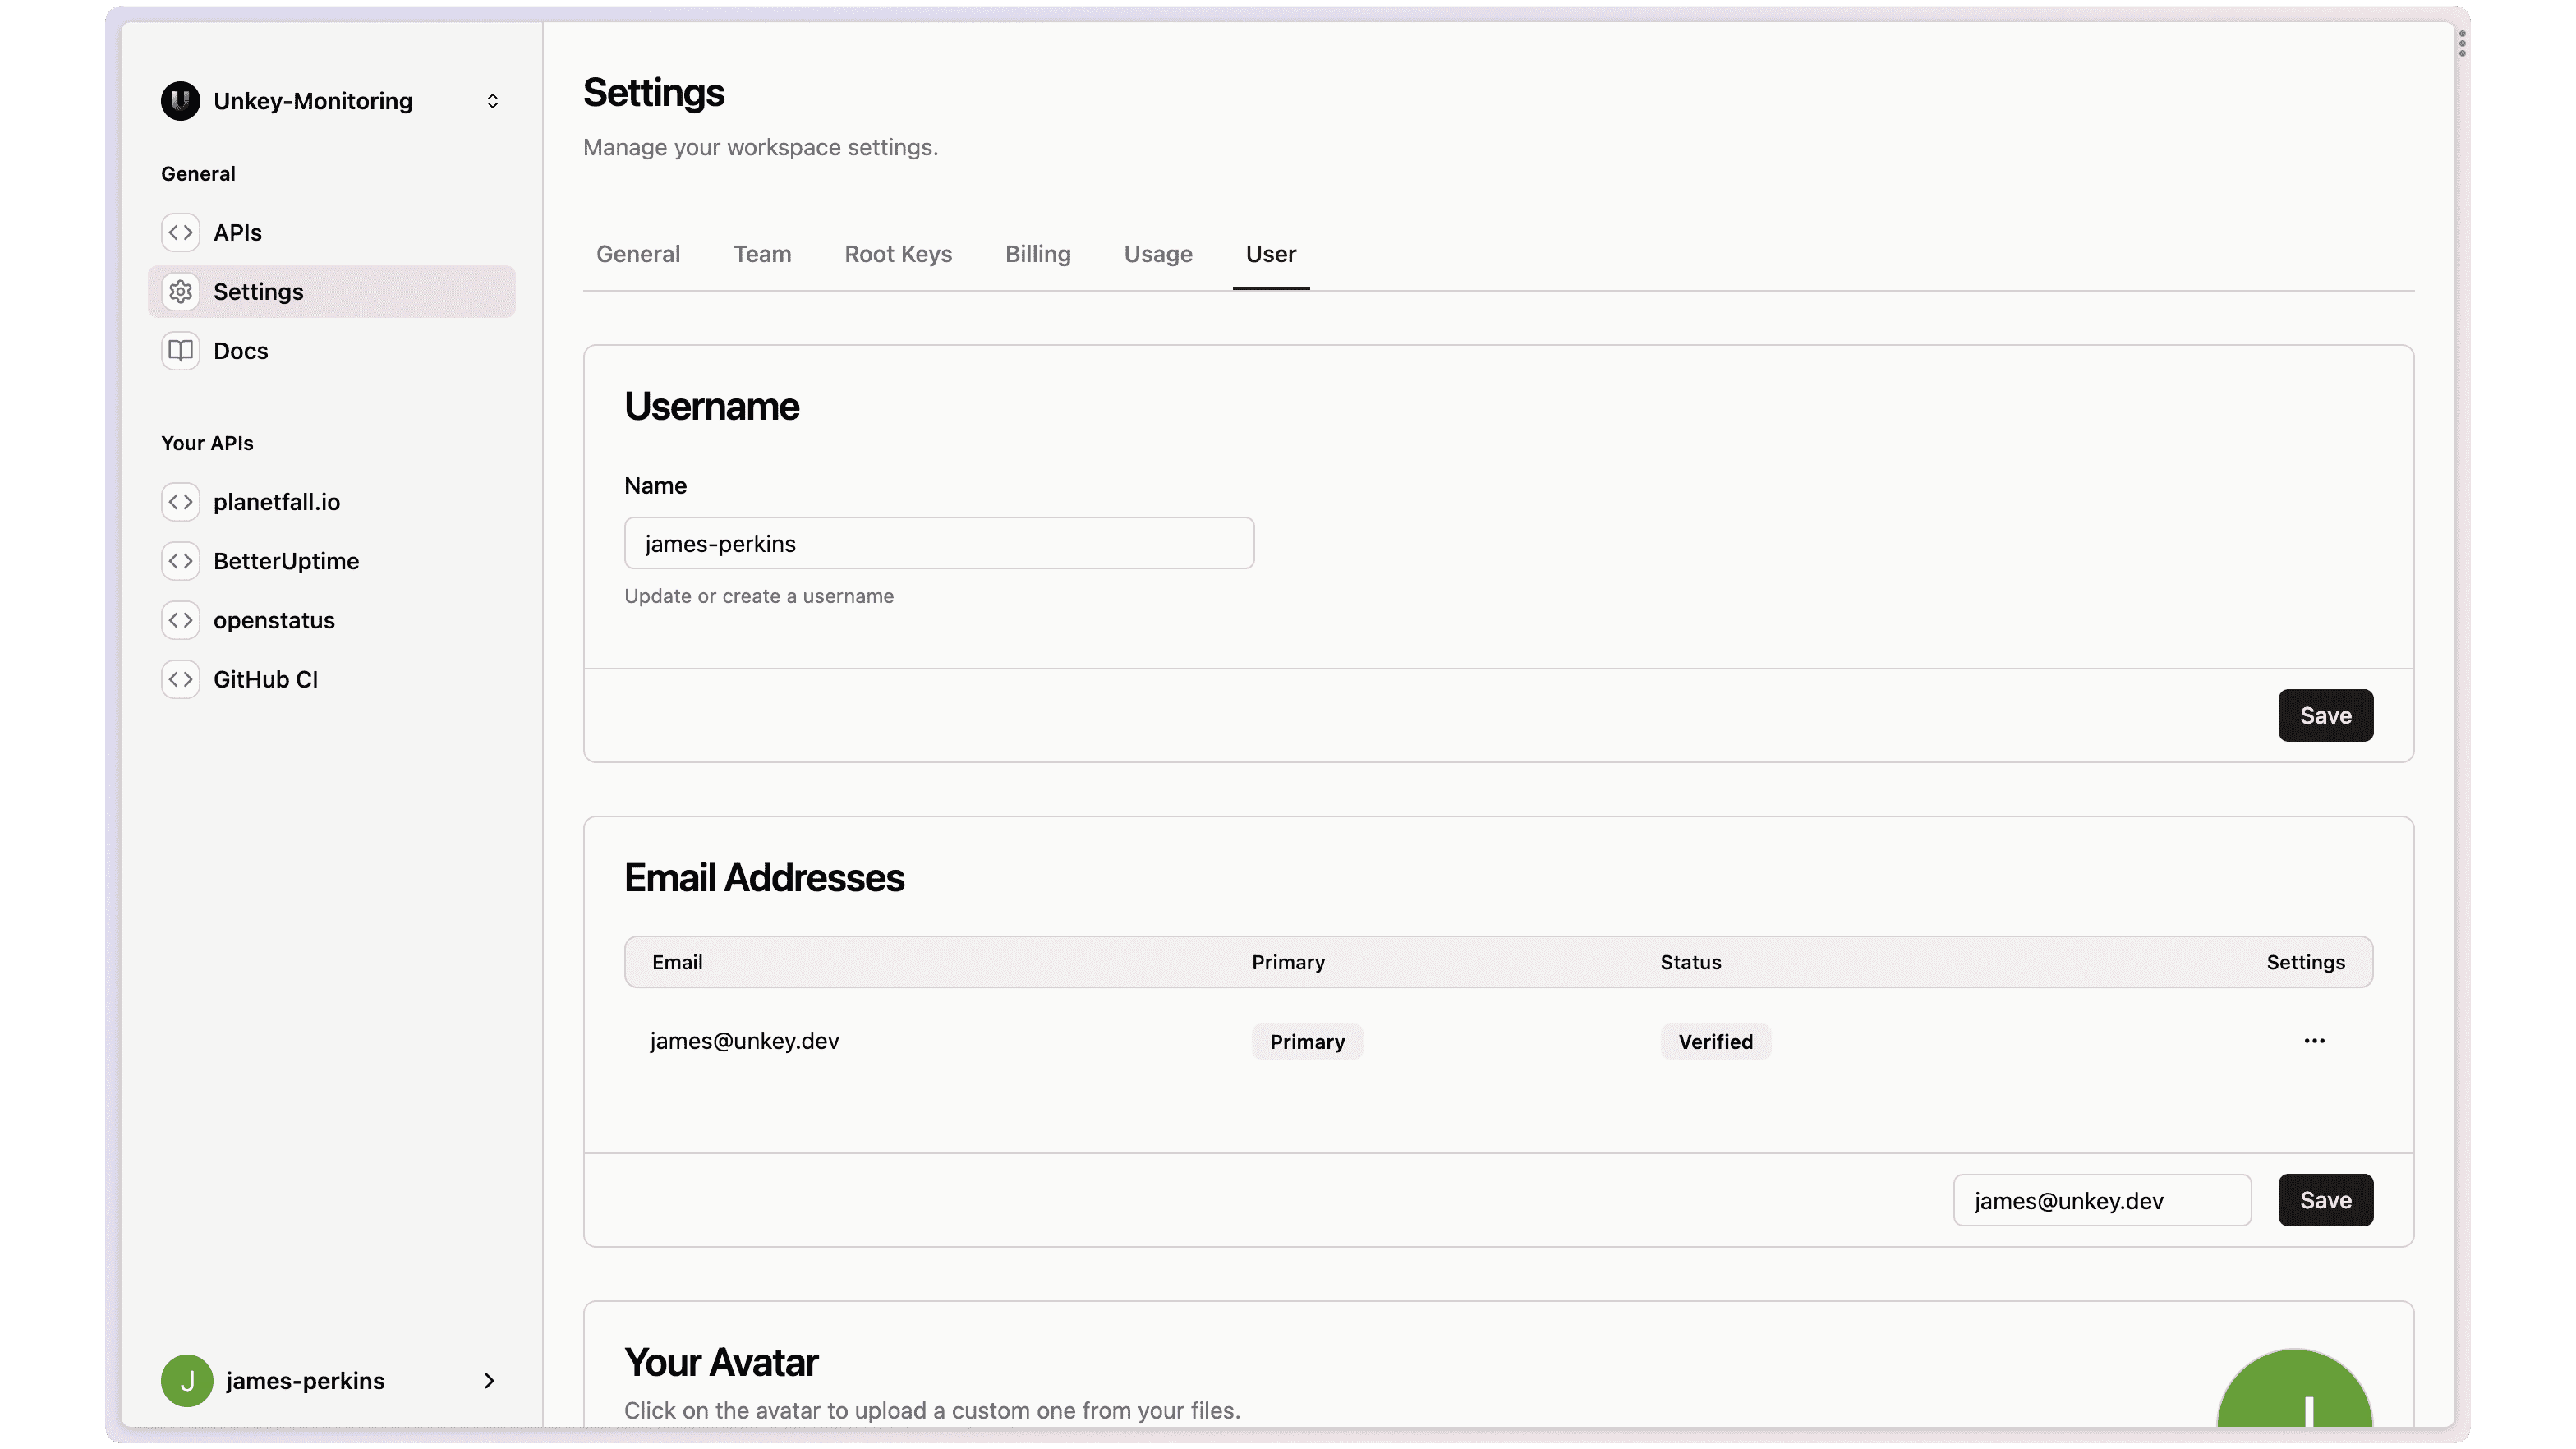Click the openstatus API icon
Image resolution: width=2576 pixels, height=1449 pixels.
pyautogui.click(x=179, y=619)
